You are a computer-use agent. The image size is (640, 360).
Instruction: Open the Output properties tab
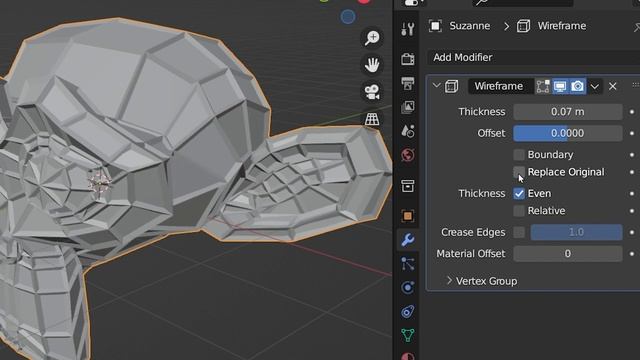click(407, 83)
